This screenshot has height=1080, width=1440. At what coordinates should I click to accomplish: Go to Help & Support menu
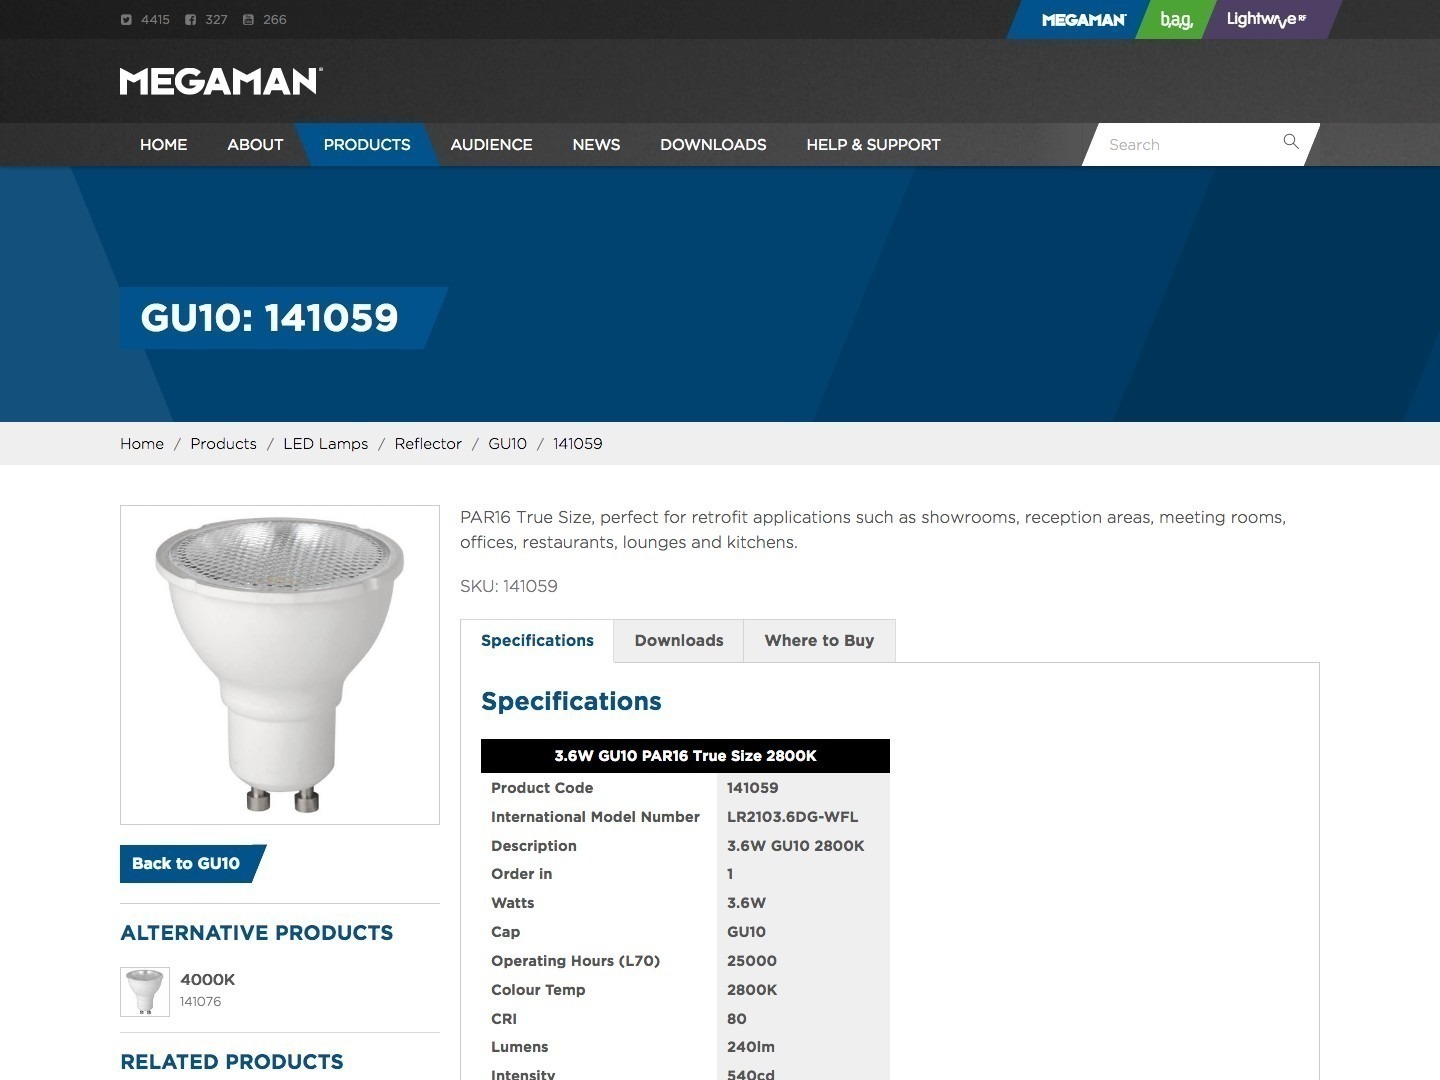tap(873, 144)
